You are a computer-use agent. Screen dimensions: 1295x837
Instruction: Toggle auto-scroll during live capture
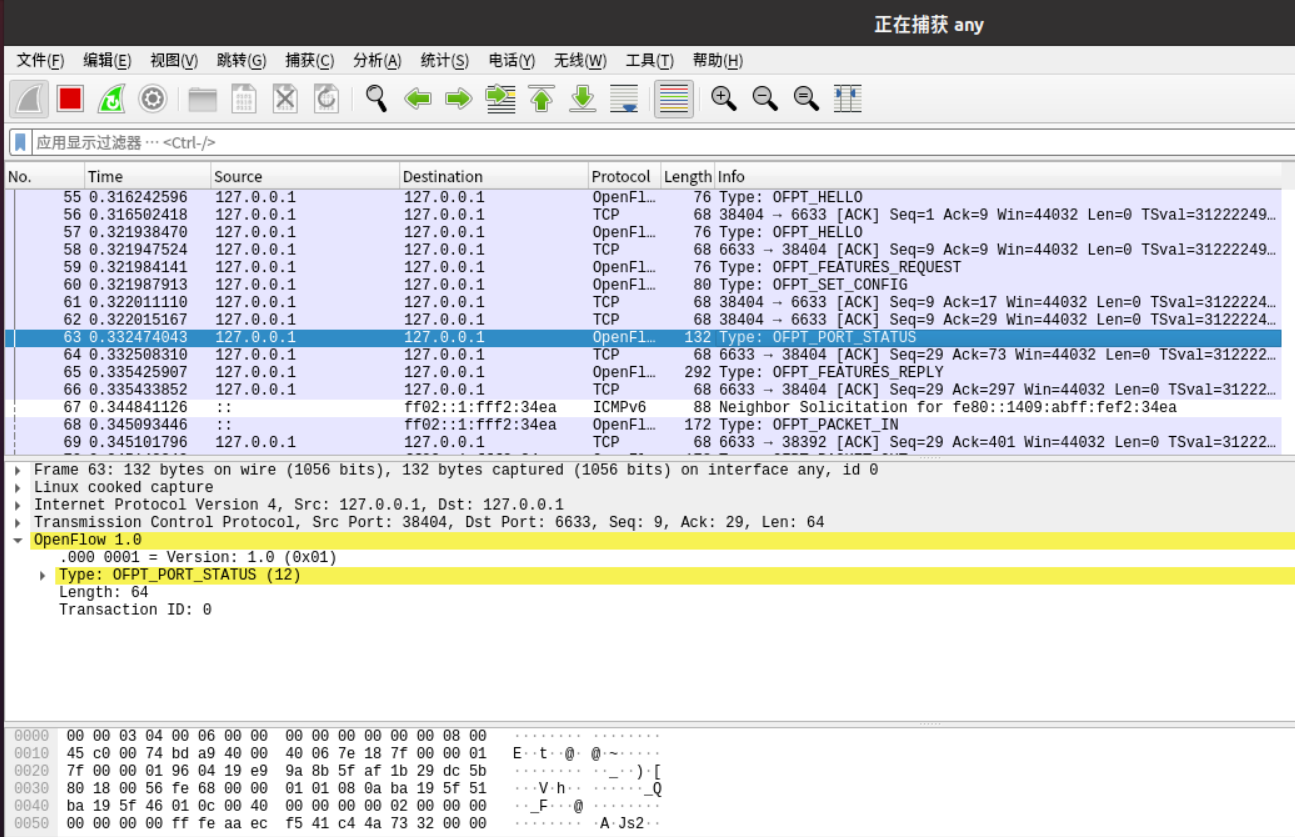[x=623, y=98]
